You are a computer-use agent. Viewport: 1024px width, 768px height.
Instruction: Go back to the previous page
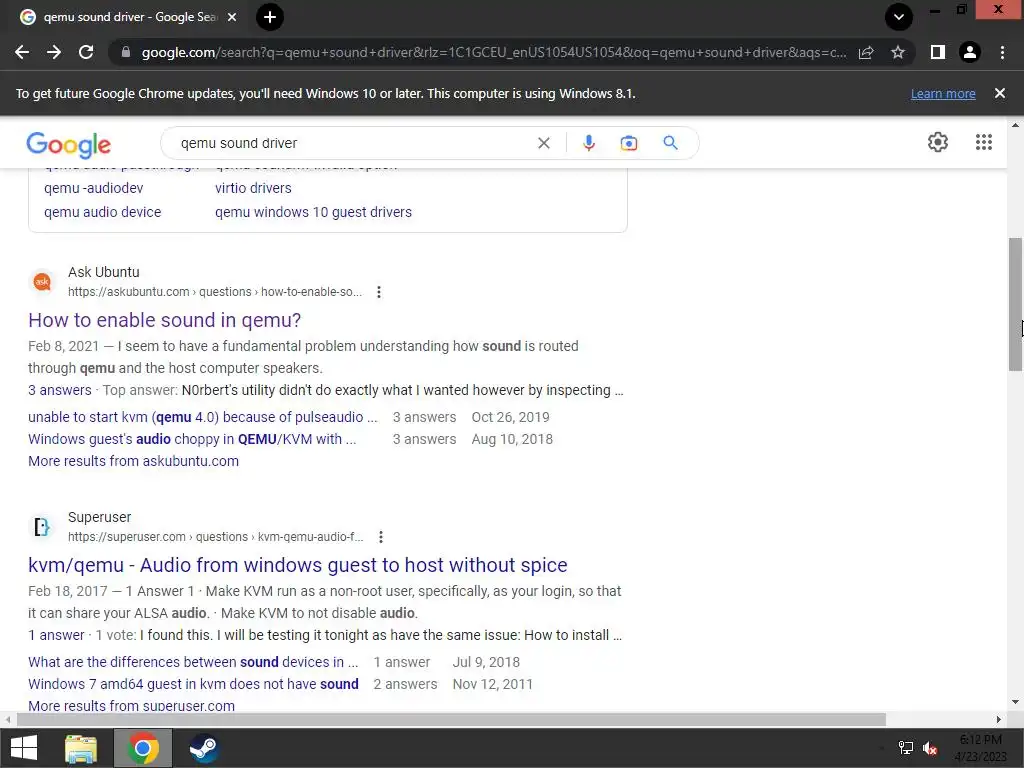click(22, 52)
